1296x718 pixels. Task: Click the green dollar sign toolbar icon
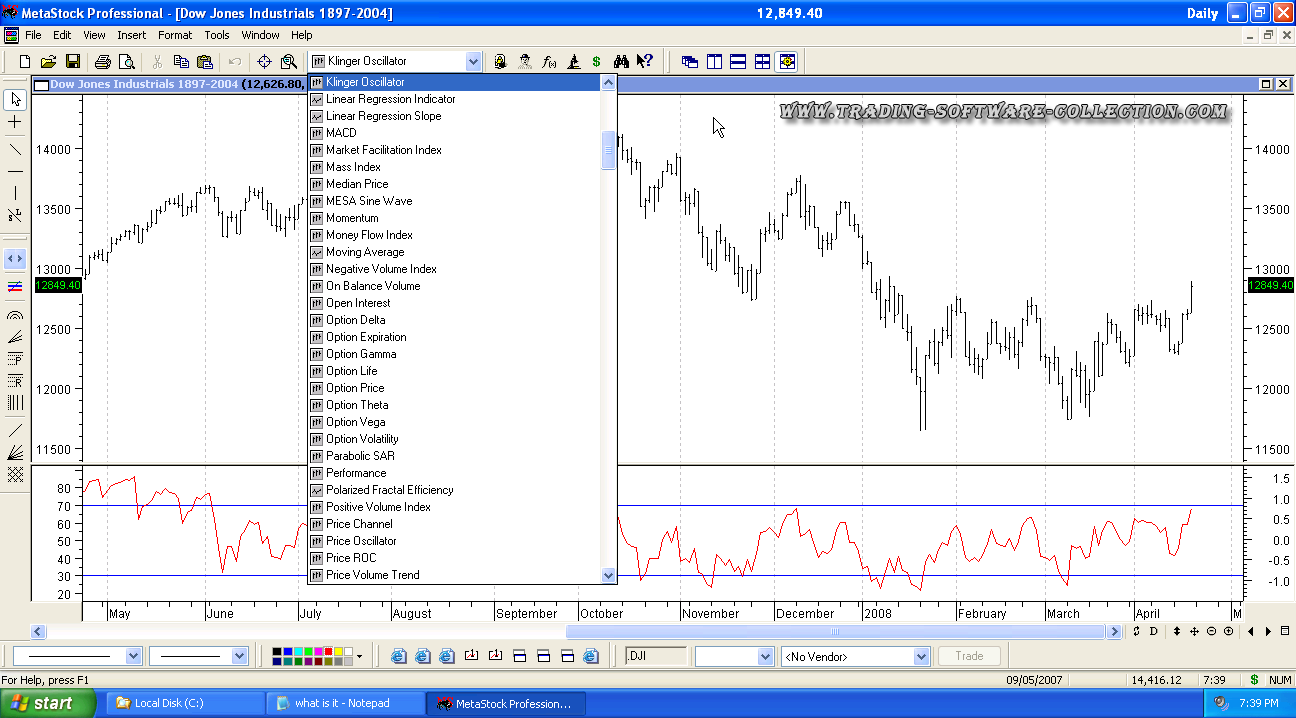[597, 62]
